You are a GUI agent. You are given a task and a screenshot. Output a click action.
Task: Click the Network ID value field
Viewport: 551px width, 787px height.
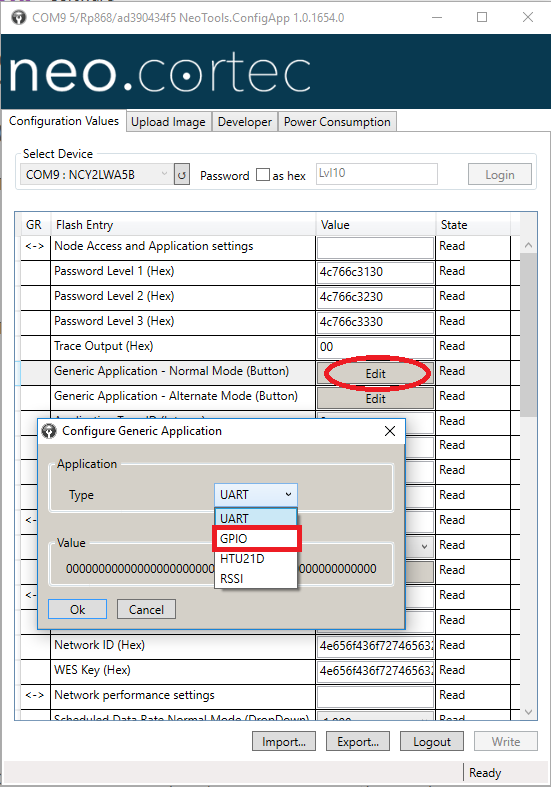(375, 646)
